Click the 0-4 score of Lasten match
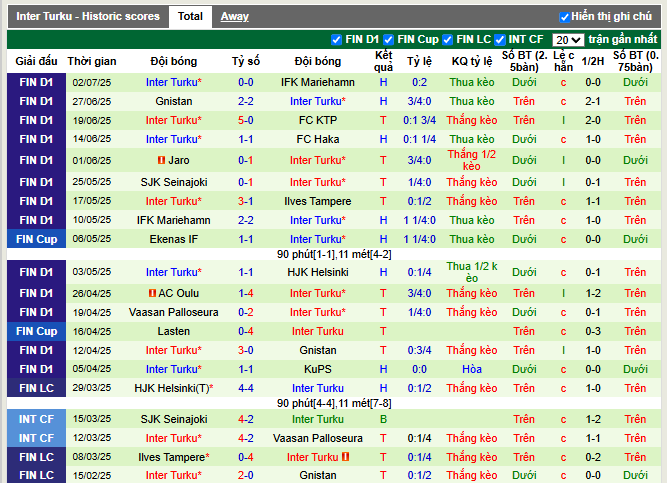The image size is (667, 483). pos(246,331)
